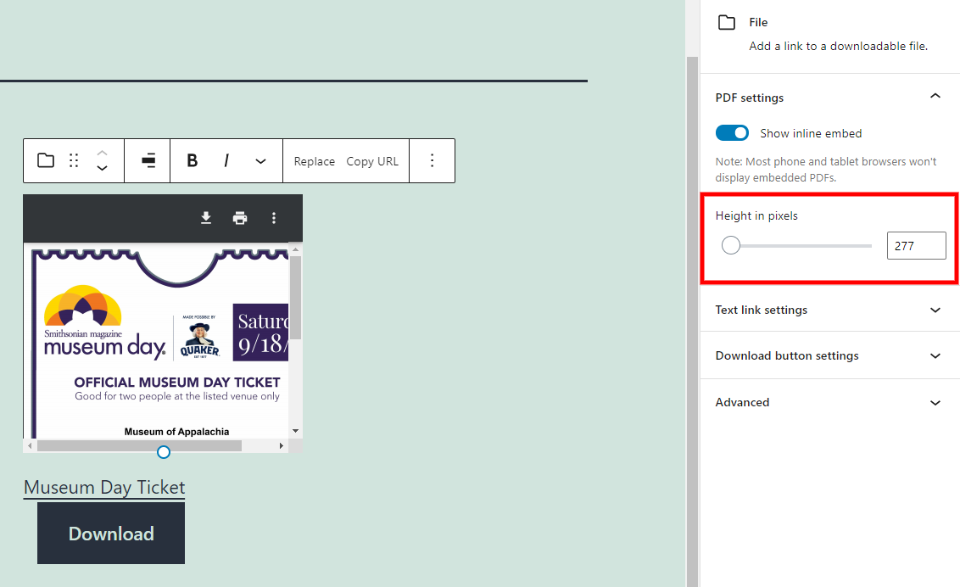The image size is (960, 587).
Task: Click the File block icon in the toolbar
Action: (x=45, y=160)
